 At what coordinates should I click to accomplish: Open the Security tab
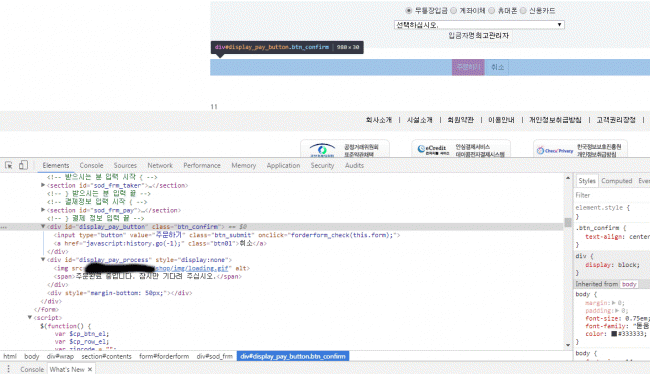[322, 165]
